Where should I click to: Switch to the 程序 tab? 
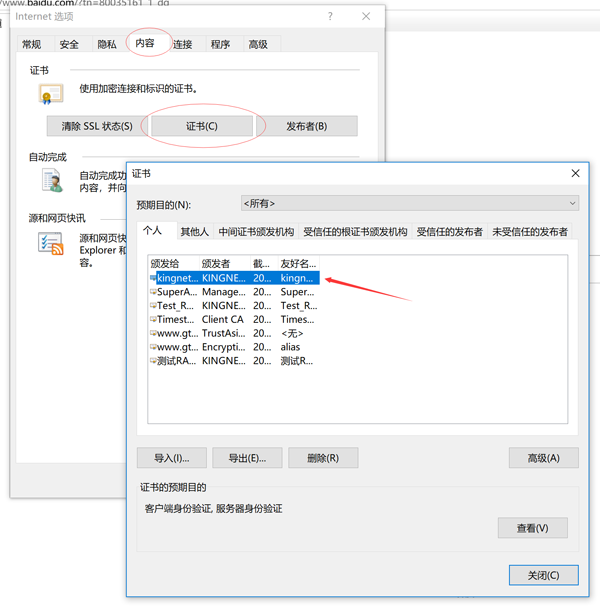(220, 44)
